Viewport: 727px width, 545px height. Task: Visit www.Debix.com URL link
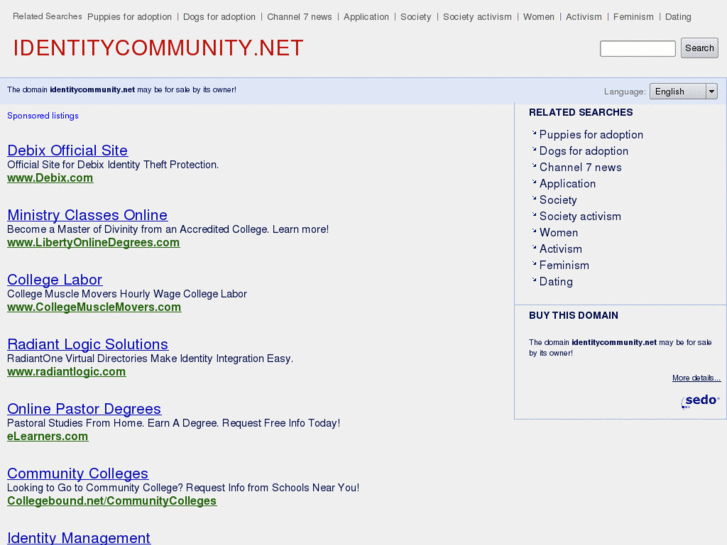tap(50, 178)
